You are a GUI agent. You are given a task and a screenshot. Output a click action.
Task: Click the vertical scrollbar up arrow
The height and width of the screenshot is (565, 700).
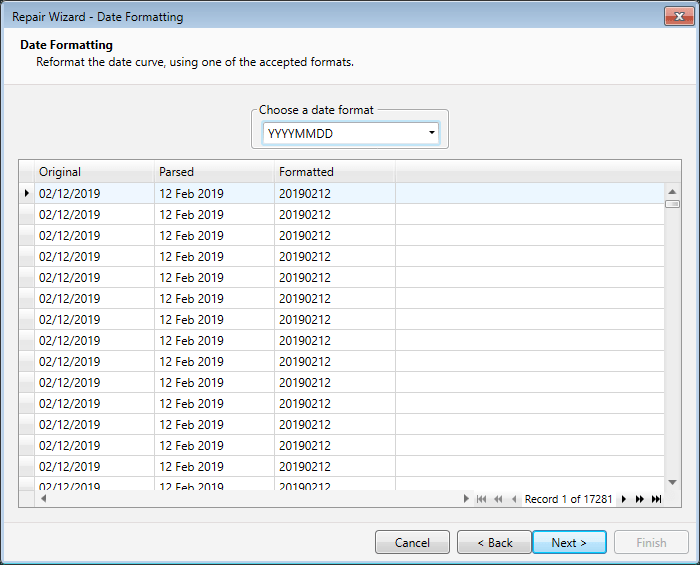pyautogui.click(x=672, y=191)
